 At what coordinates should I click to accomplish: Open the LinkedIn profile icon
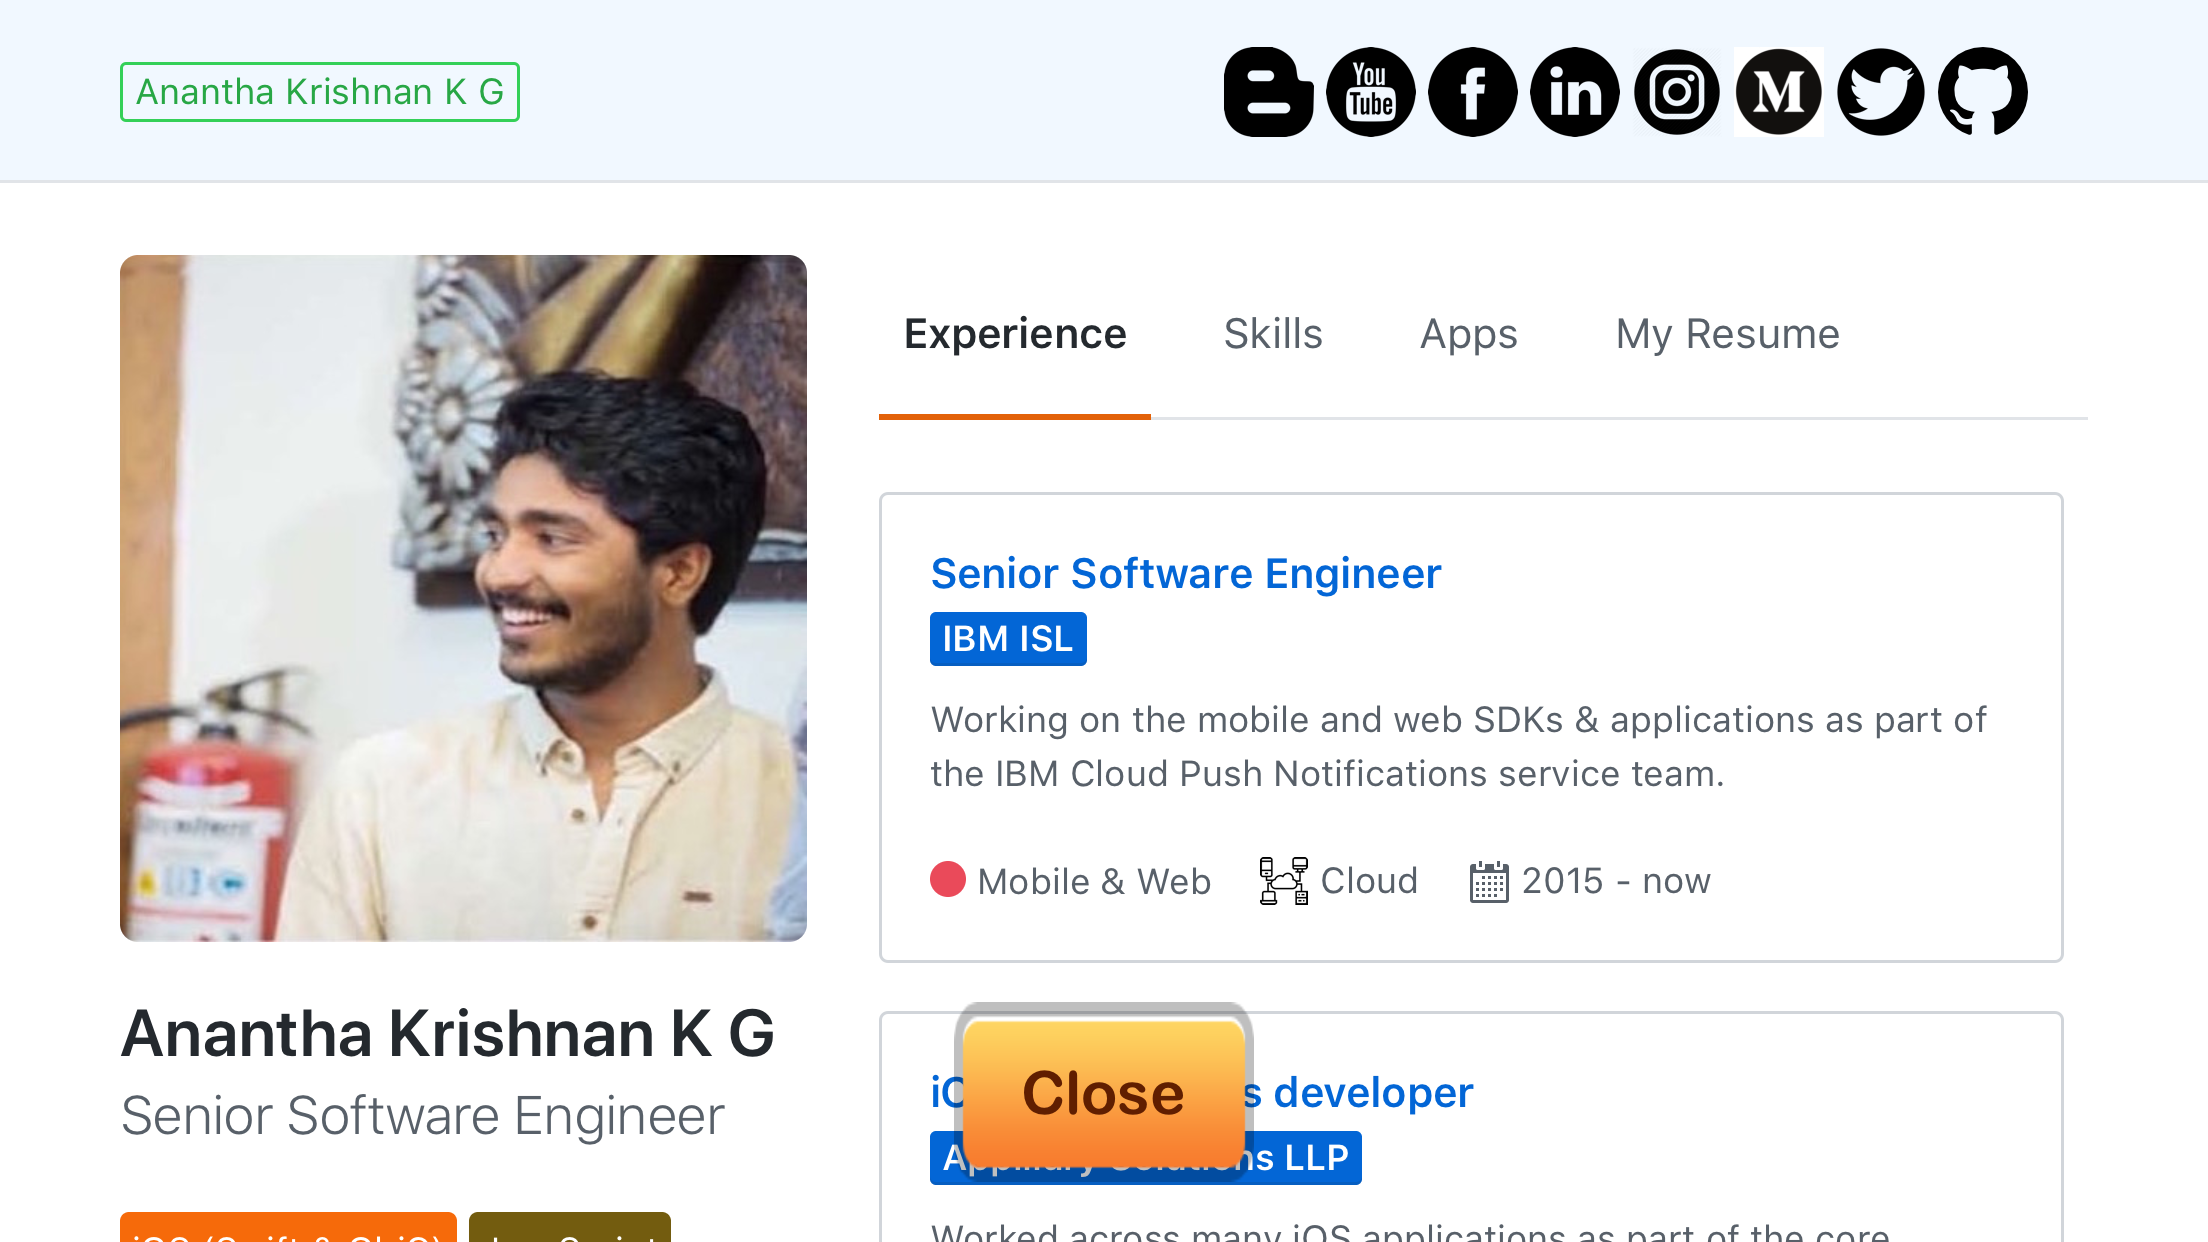tap(1574, 92)
